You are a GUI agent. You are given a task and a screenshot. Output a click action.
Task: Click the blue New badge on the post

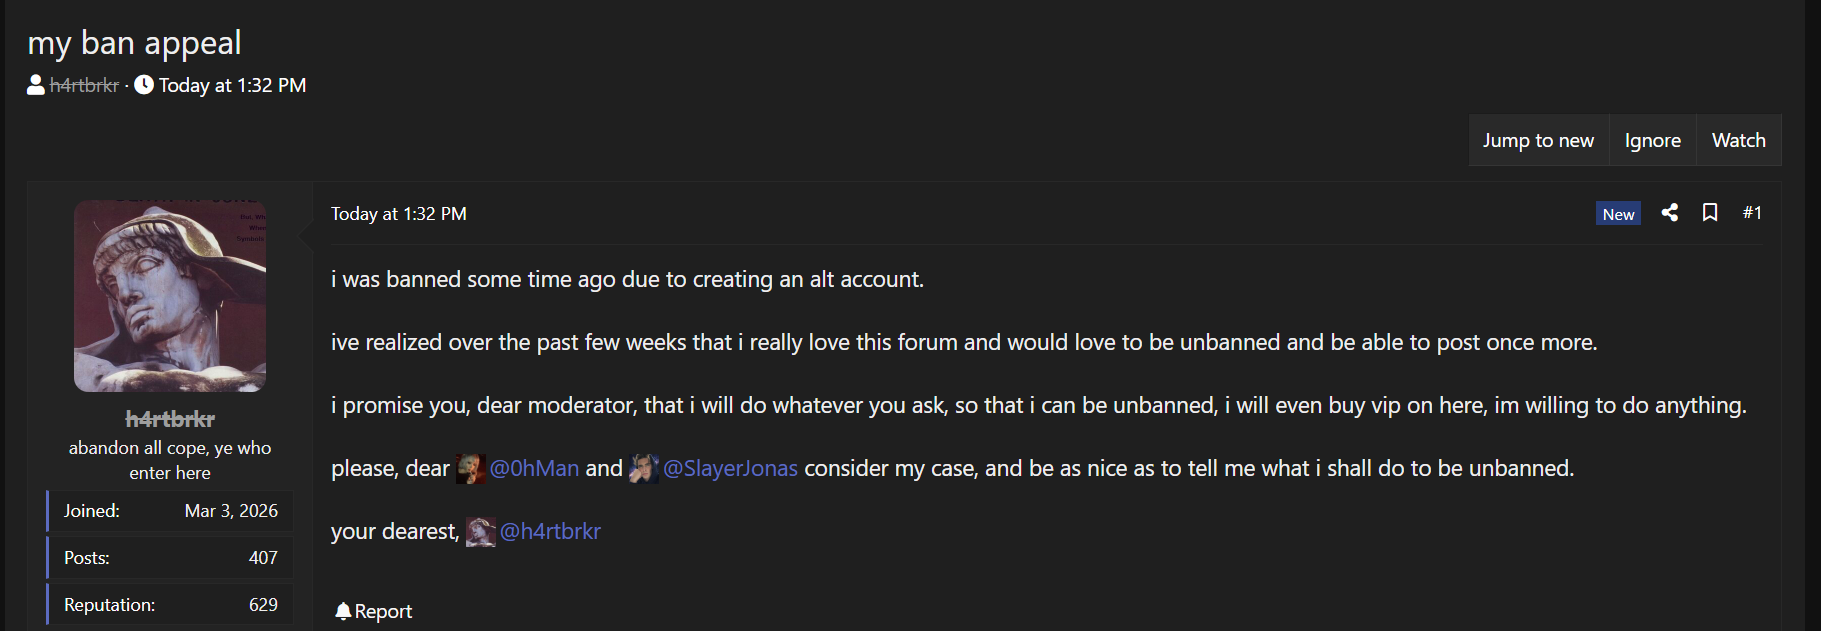click(x=1618, y=214)
